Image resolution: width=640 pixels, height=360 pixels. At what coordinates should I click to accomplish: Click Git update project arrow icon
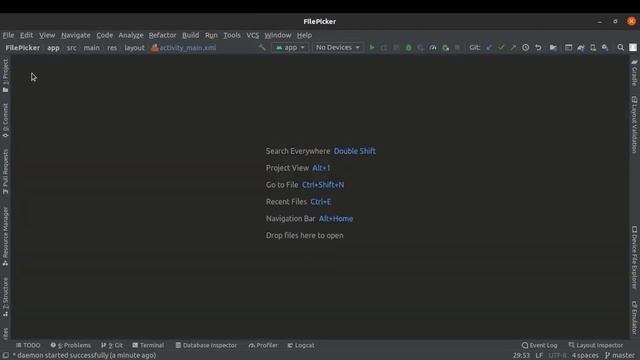(x=489, y=47)
